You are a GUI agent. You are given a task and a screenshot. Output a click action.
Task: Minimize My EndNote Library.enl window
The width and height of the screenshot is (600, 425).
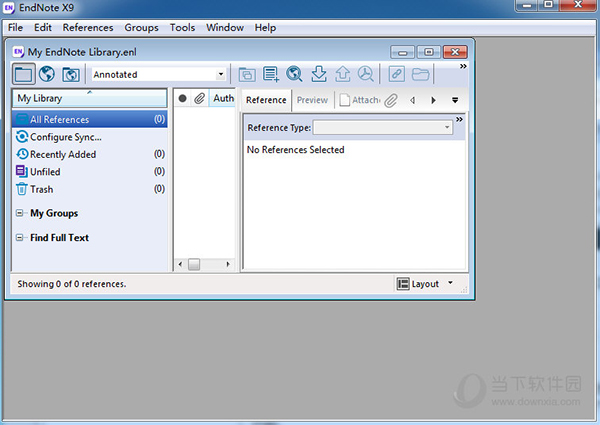402,52
